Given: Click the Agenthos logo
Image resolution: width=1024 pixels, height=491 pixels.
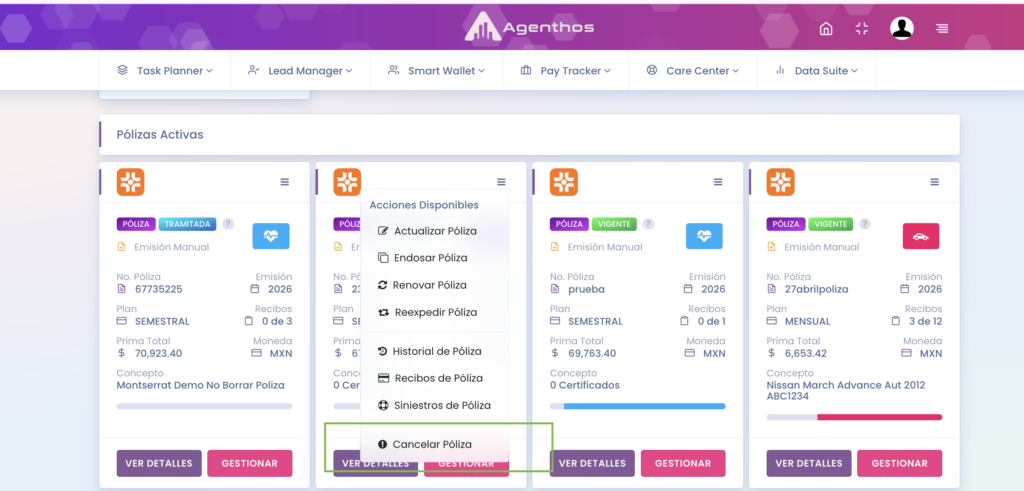Looking at the screenshot, I should [x=529, y=27].
